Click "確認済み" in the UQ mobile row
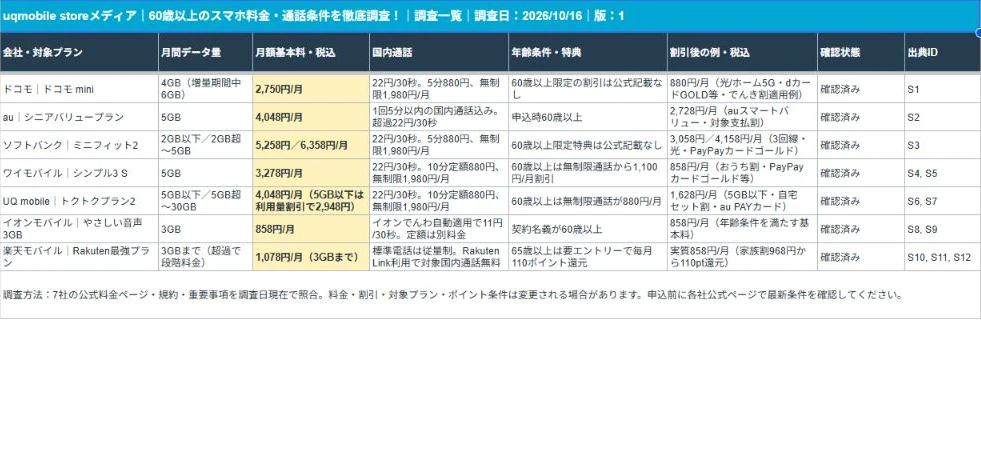This screenshot has width=981, height=467. coord(860,200)
